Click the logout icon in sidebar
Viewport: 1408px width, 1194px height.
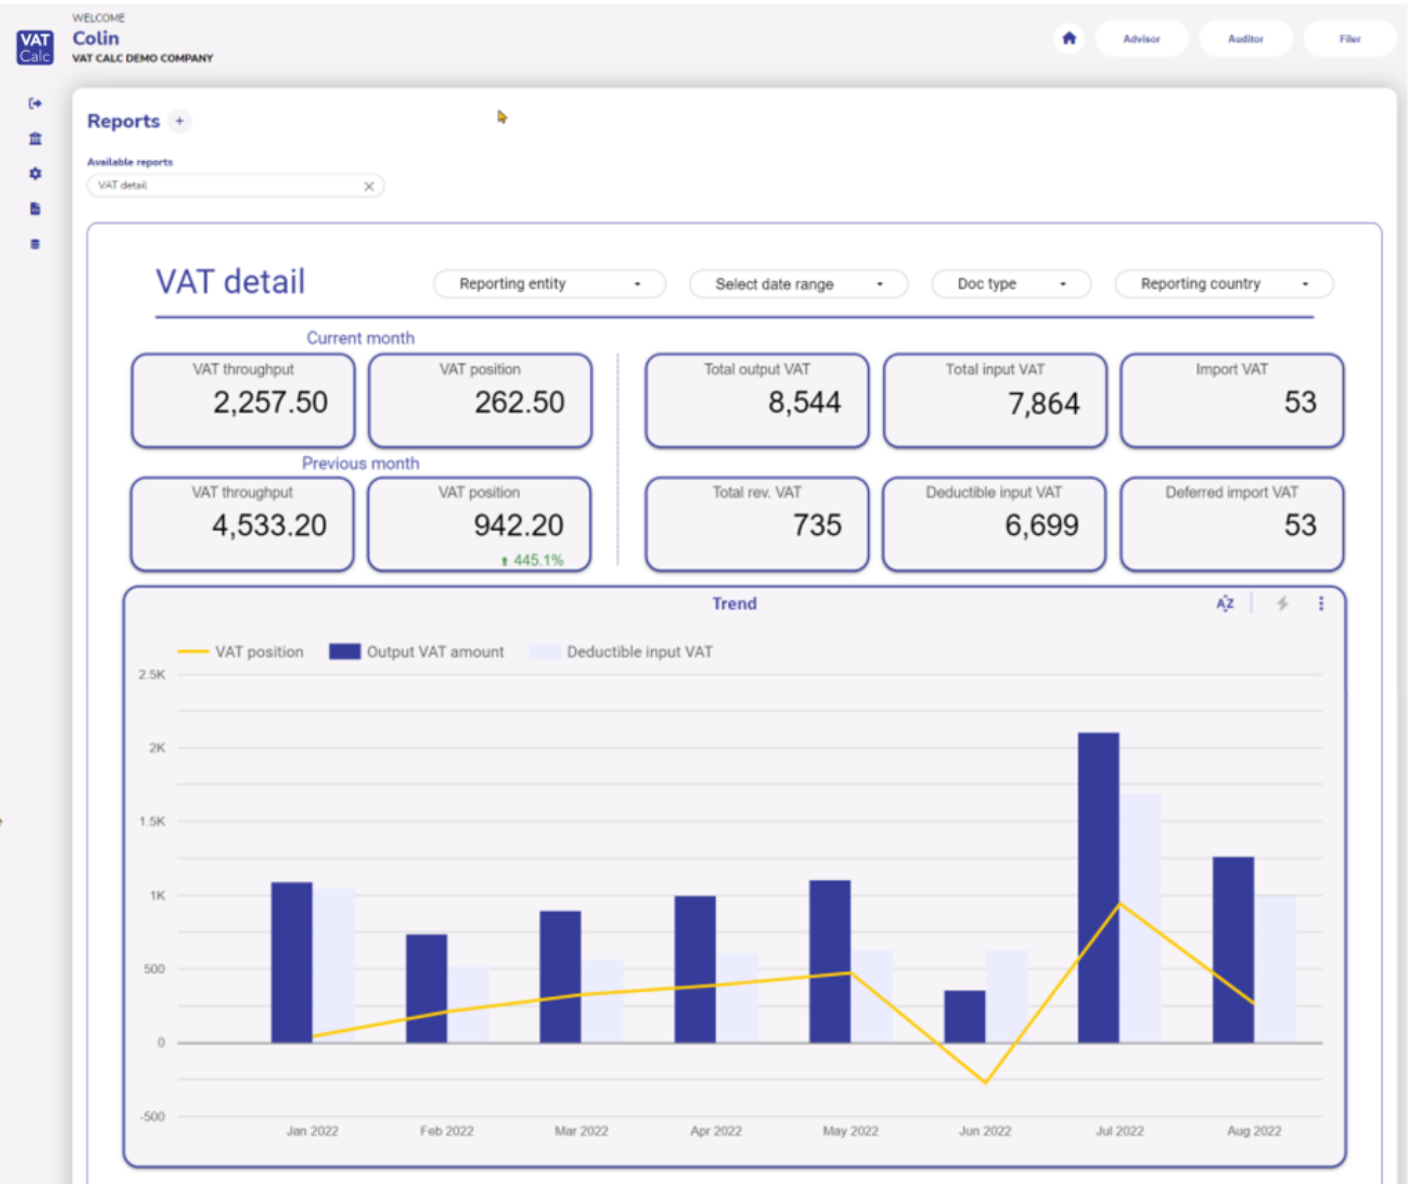(x=35, y=103)
